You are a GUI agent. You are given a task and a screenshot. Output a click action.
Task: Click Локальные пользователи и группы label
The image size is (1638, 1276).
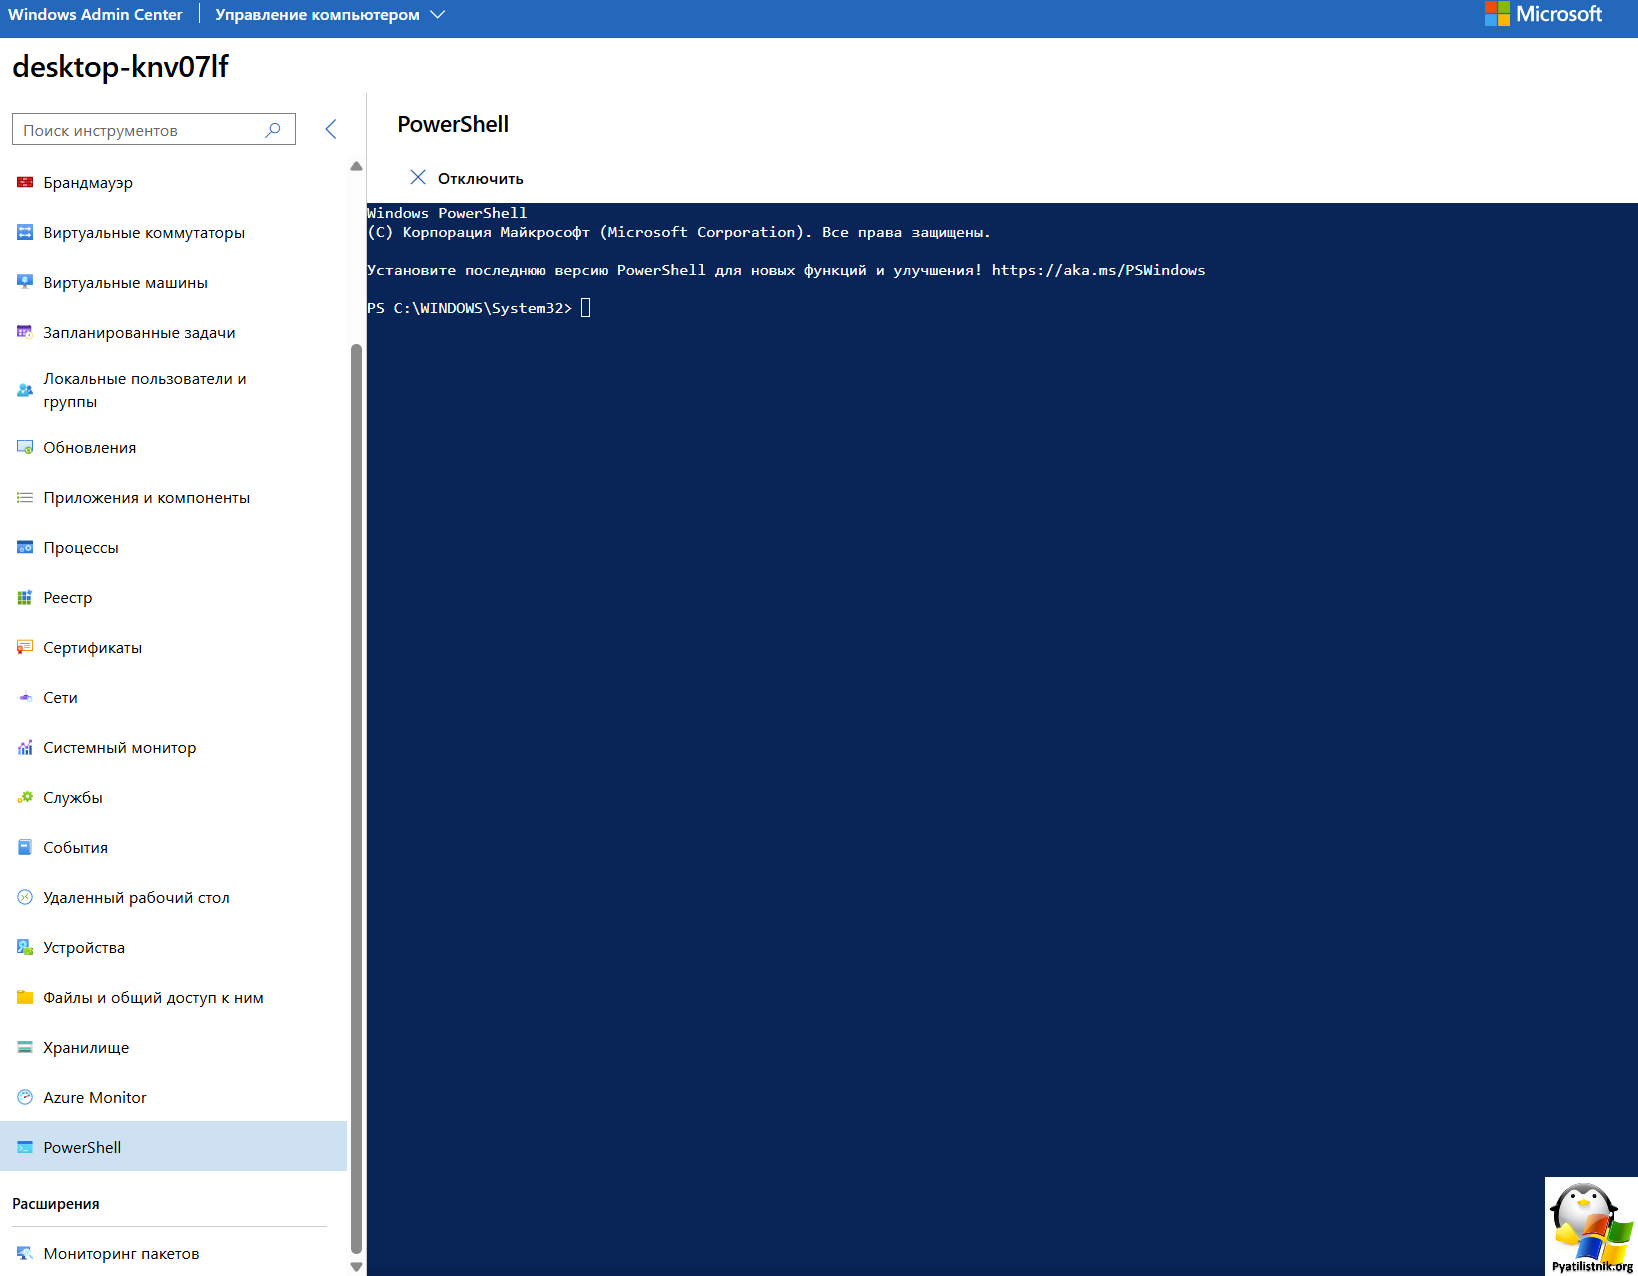pos(144,390)
